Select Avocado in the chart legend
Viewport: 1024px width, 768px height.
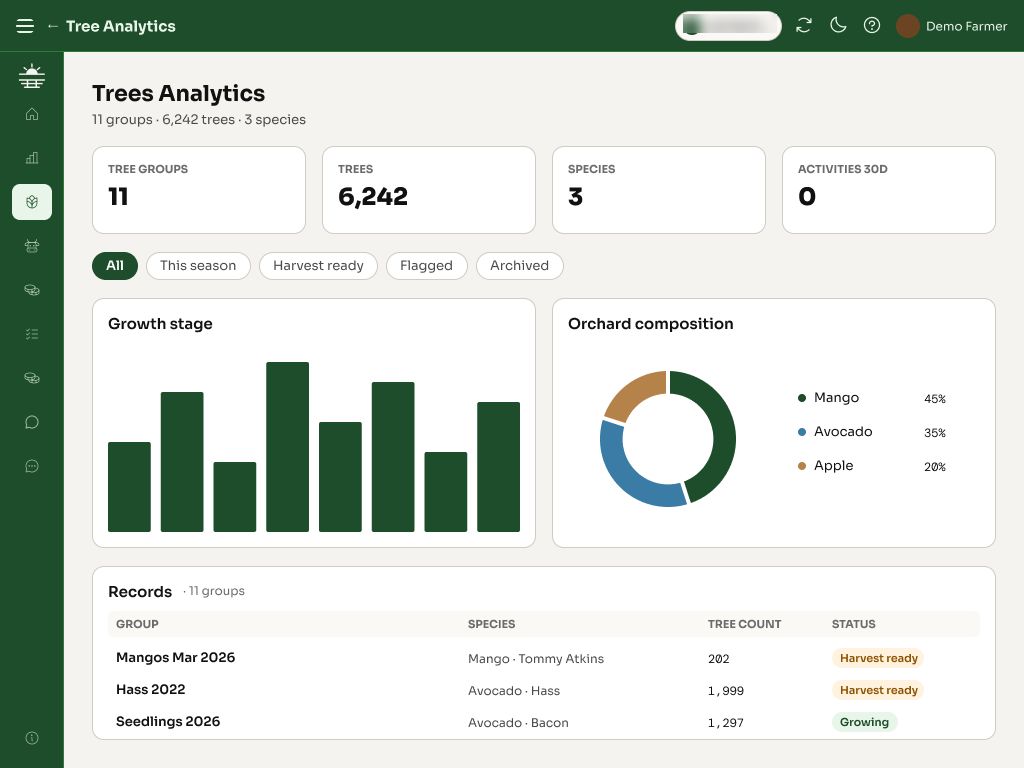coord(842,432)
